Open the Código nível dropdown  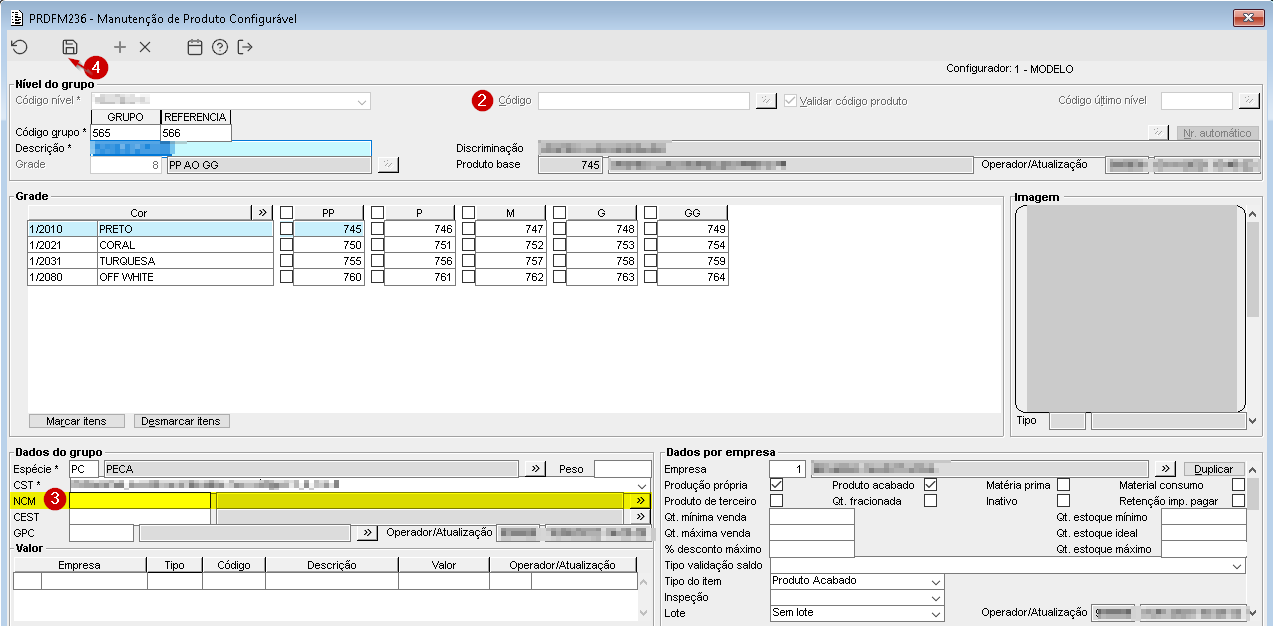(361, 101)
